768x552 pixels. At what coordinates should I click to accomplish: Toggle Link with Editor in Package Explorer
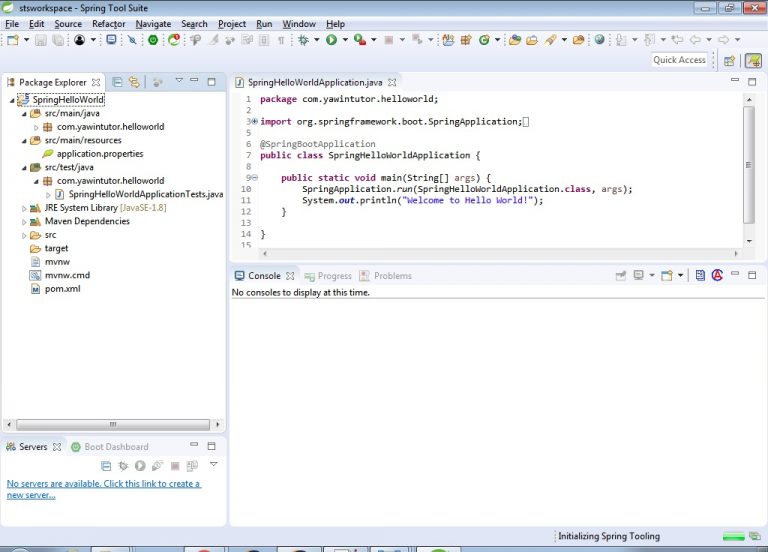[133, 82]
